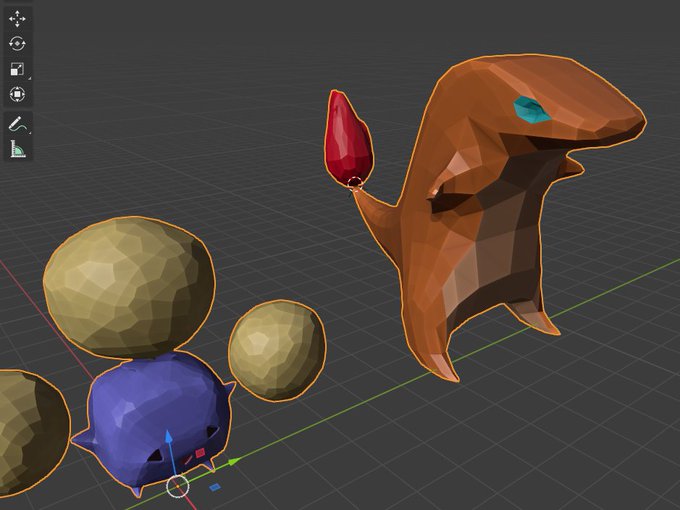Select the teal eye on orange character

[532, 109]
